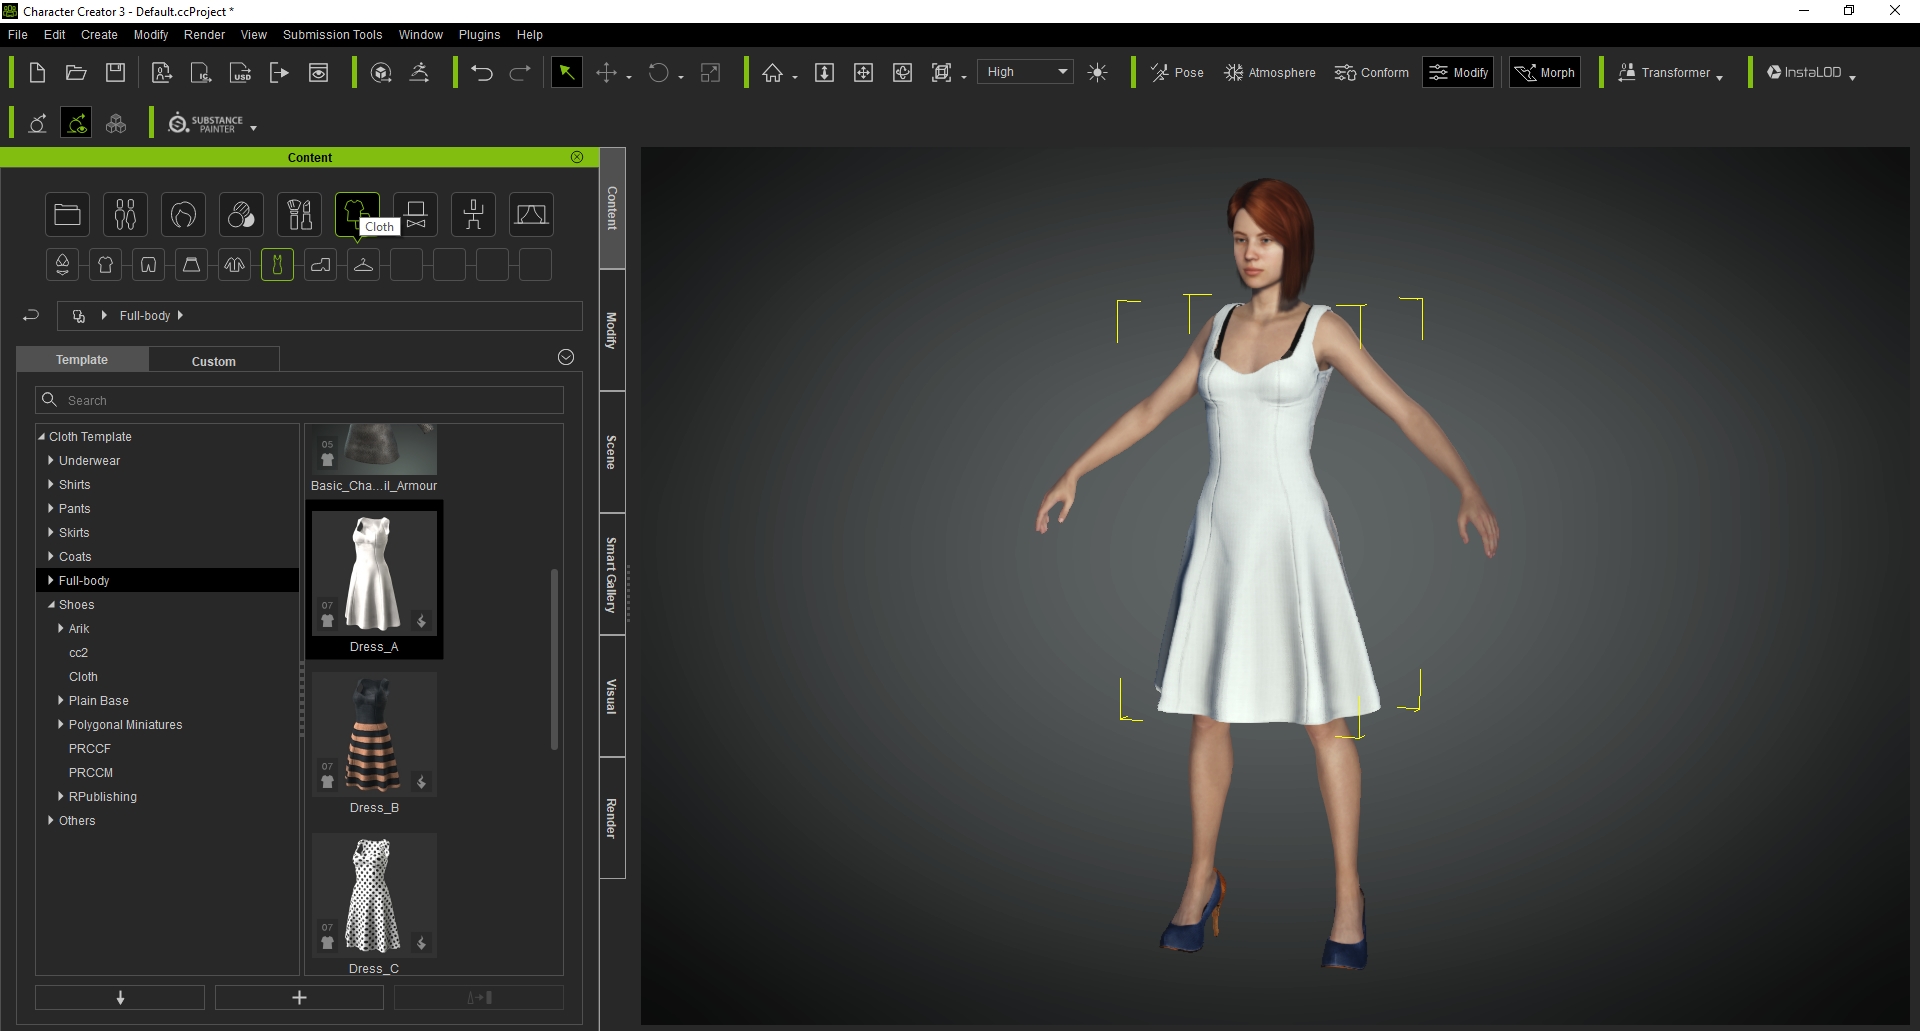
Task: Click the New Project icon
Action: (x=37, y=73)
